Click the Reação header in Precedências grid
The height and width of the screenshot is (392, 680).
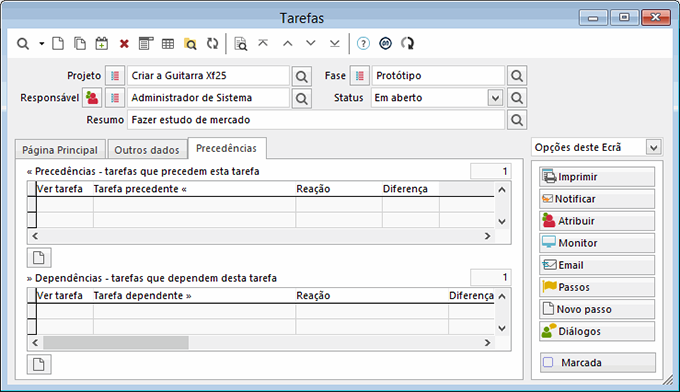tap(339, 189)
